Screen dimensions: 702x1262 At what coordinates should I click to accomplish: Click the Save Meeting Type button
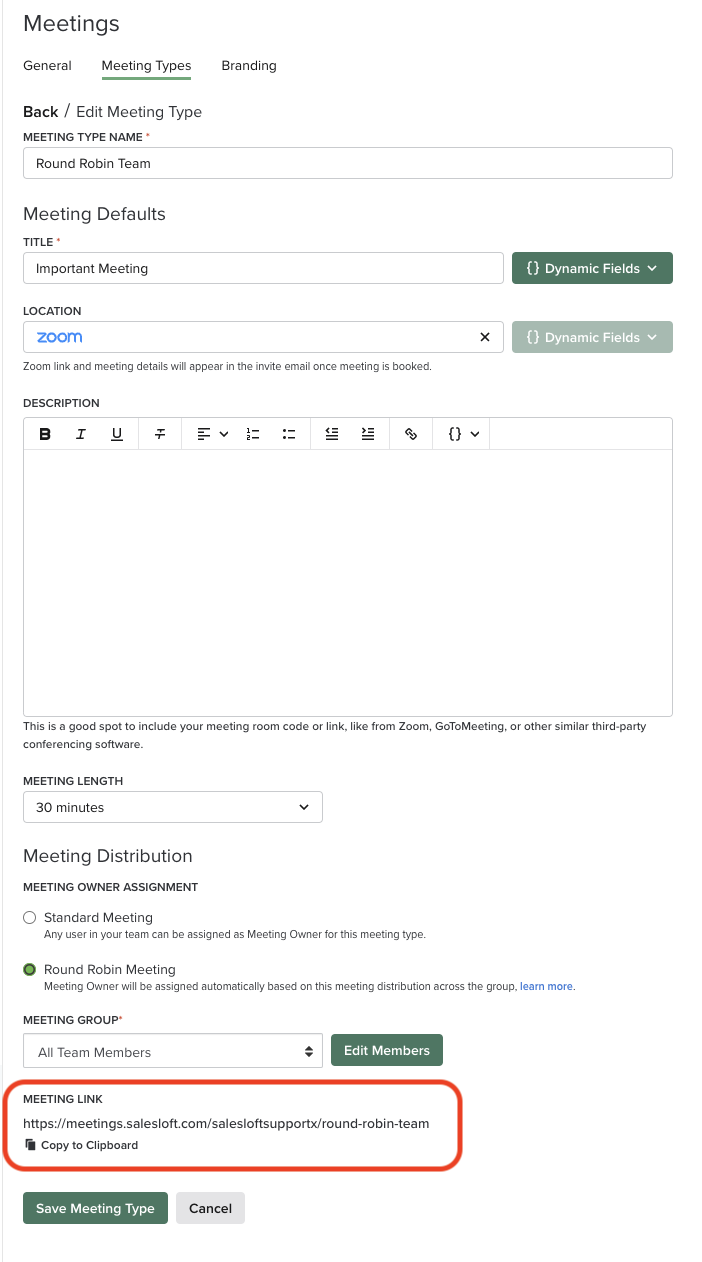95,1208
